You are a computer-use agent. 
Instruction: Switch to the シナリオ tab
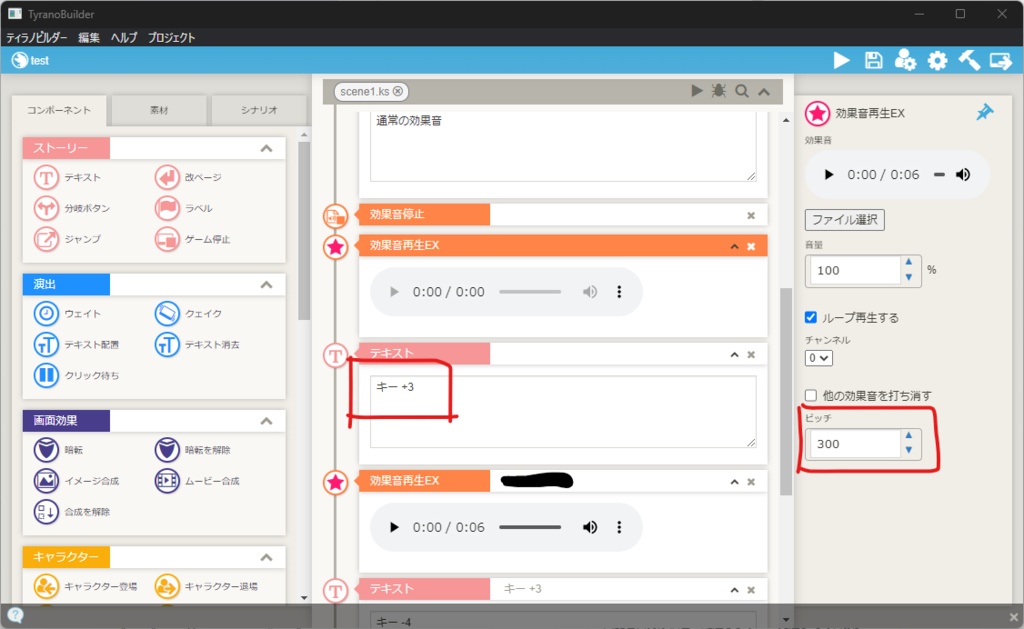[x=259, y=110]
